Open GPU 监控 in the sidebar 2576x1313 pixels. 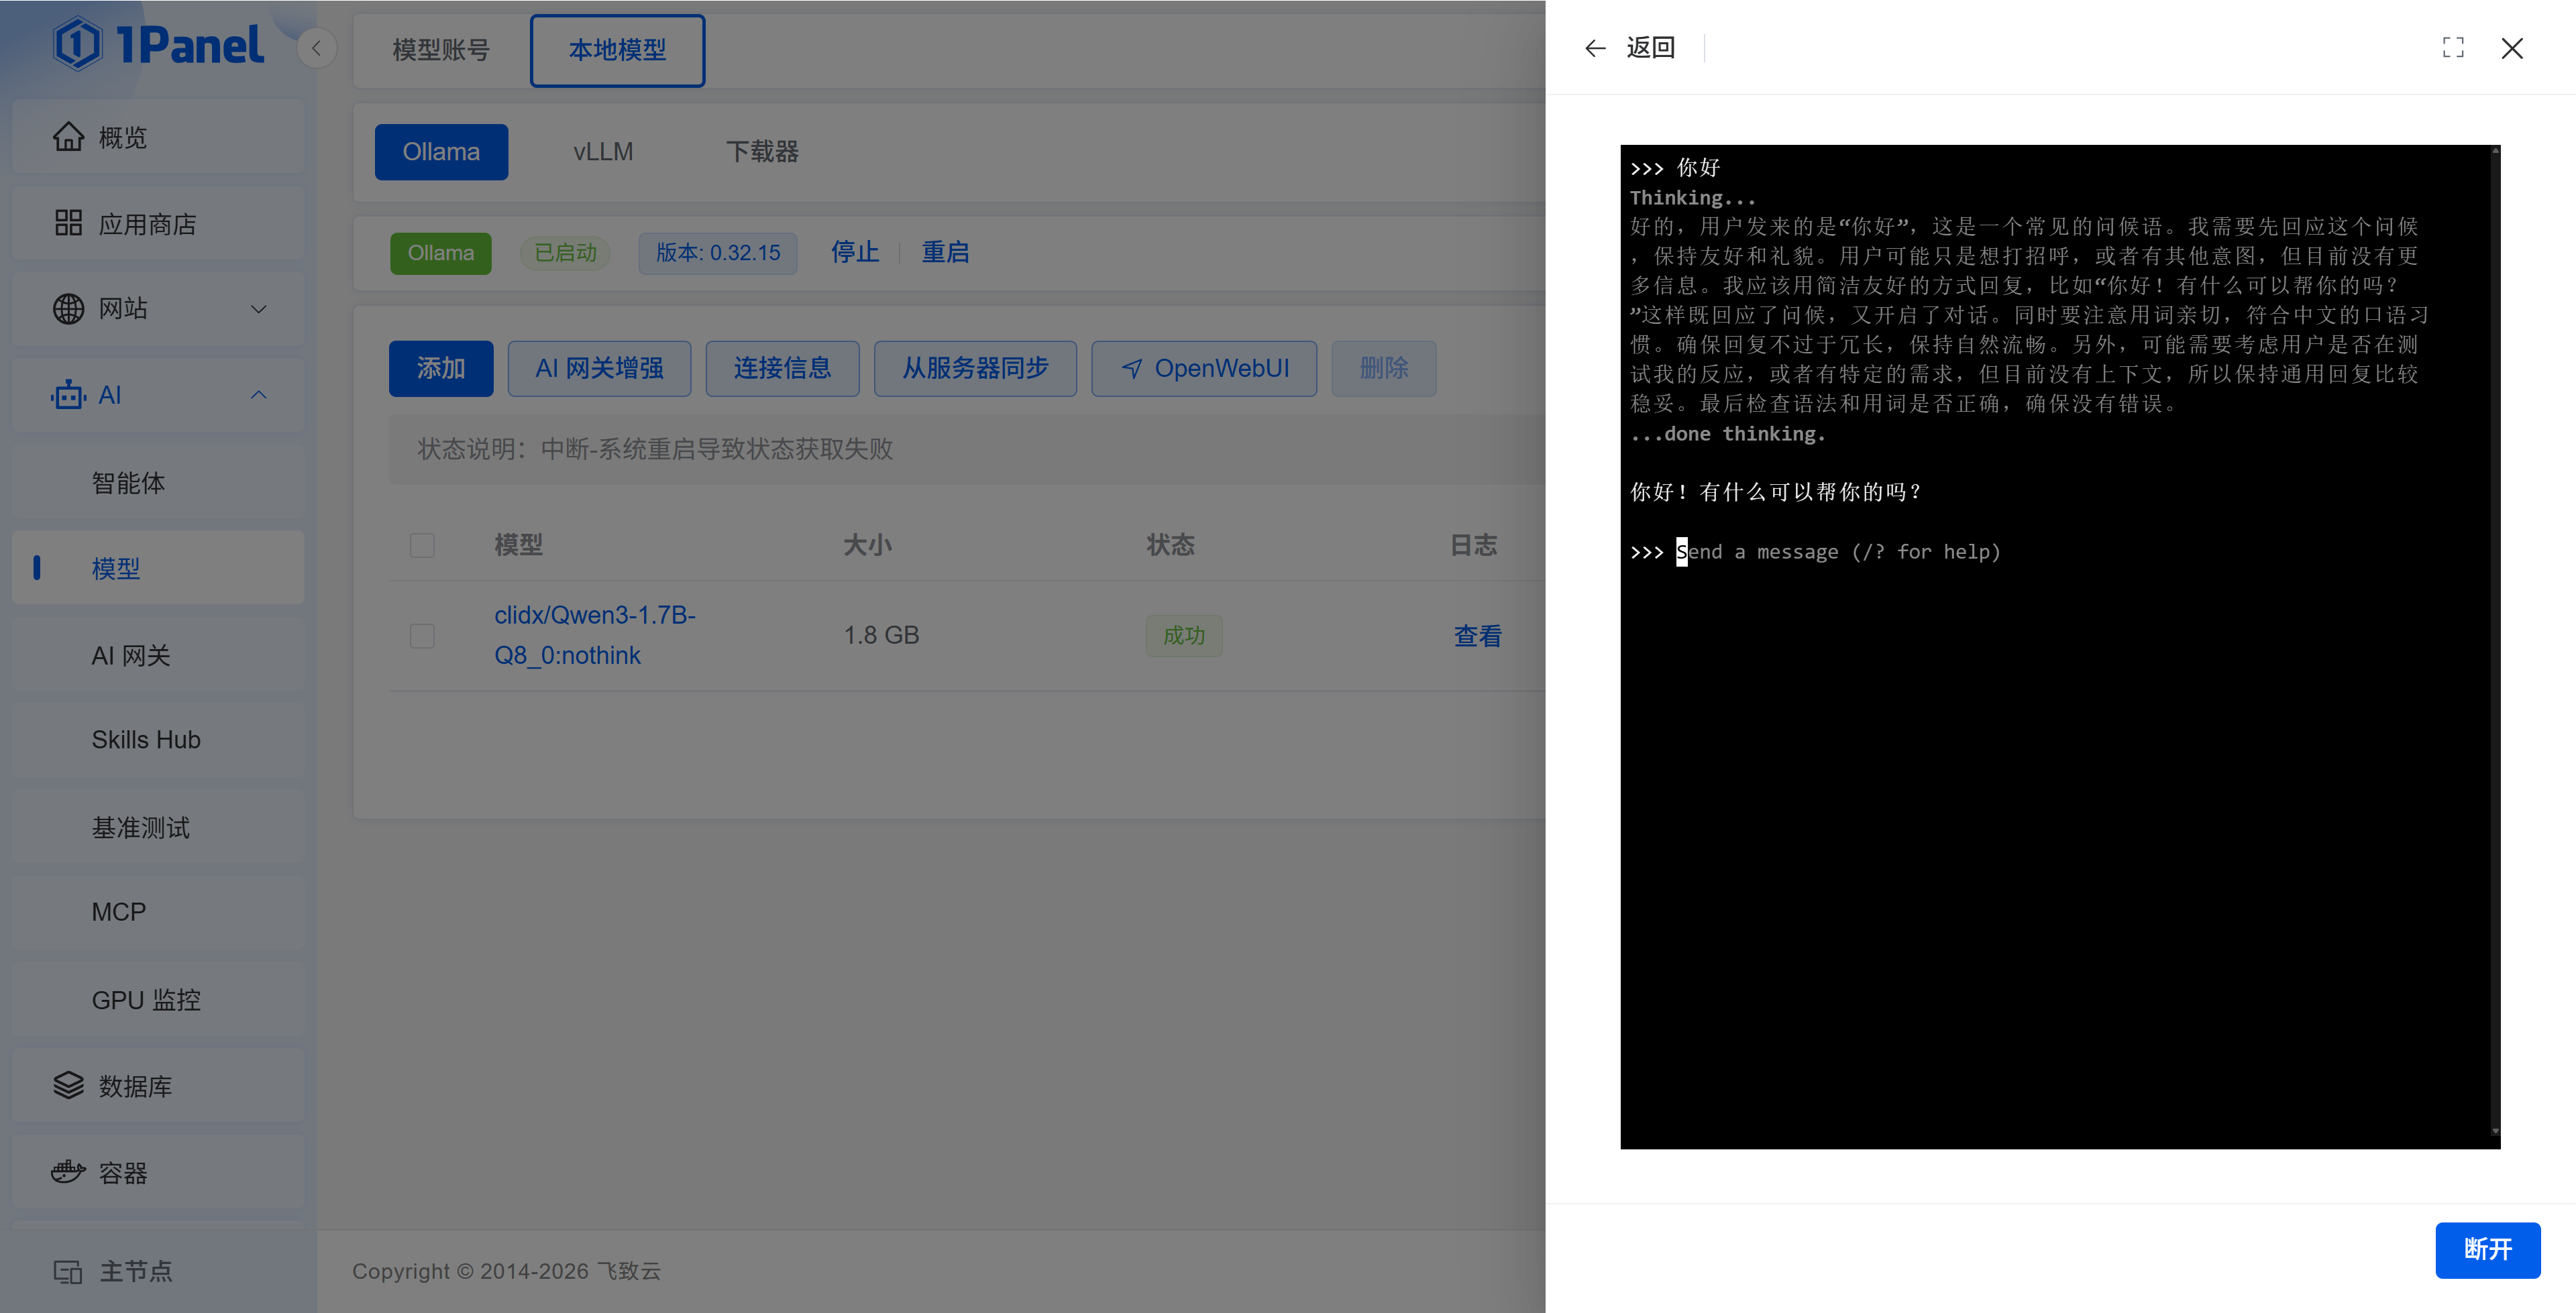[x=158, y=1000]
